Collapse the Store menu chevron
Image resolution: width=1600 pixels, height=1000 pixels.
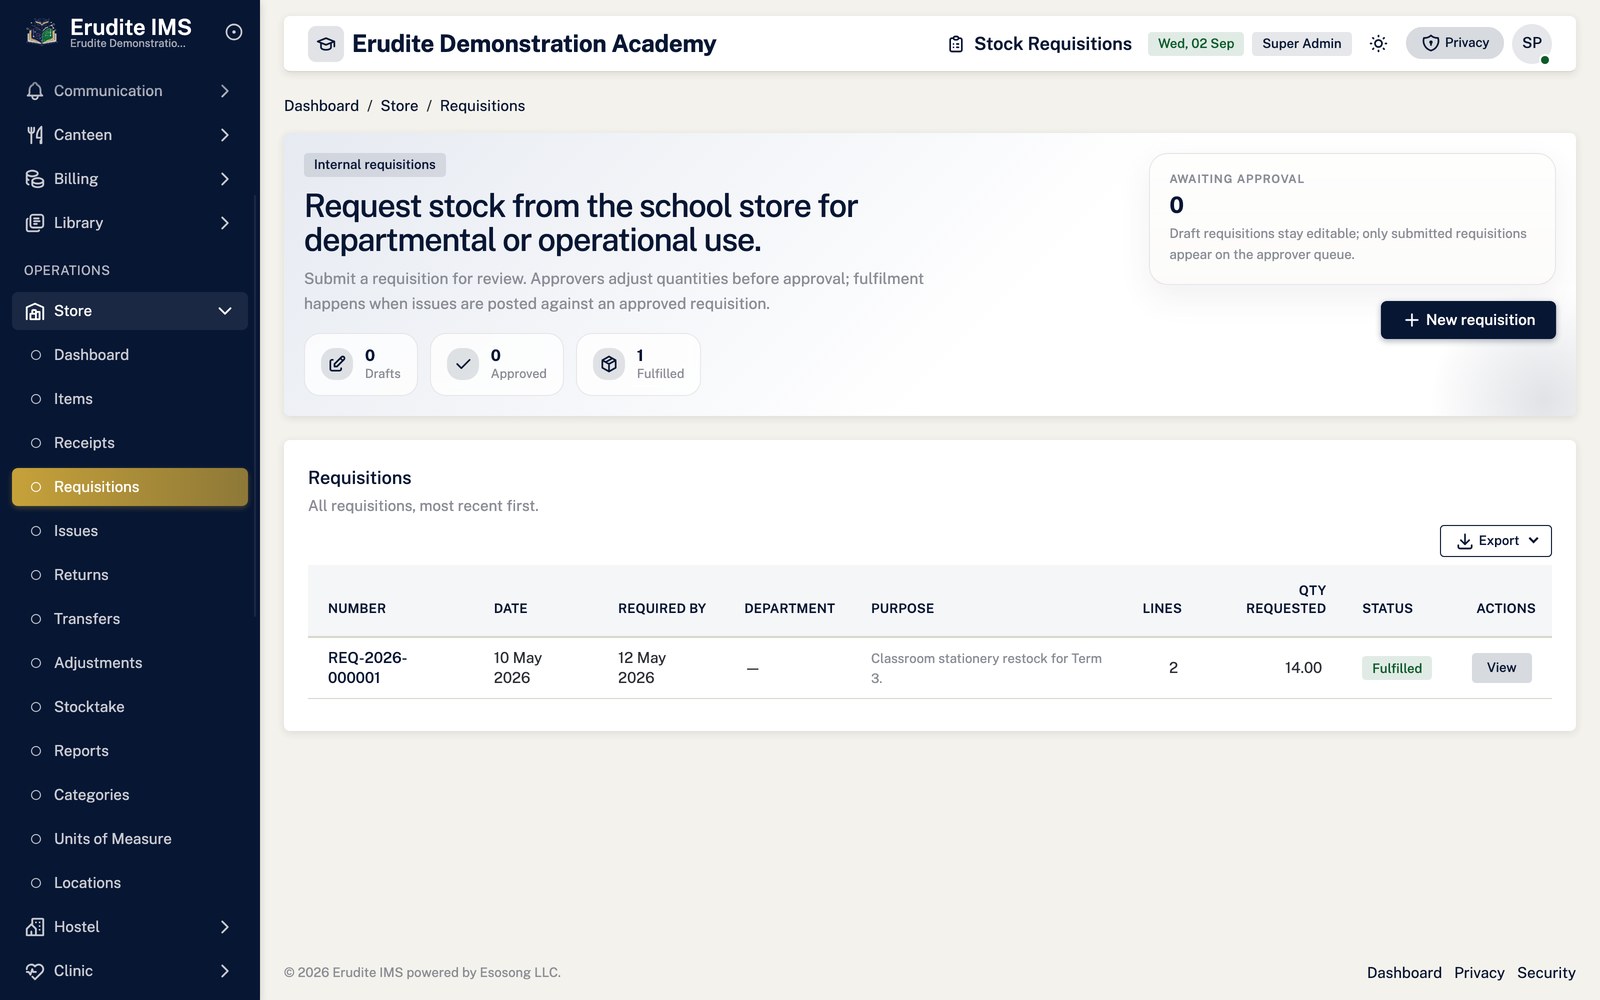click(x=225, y=311)
